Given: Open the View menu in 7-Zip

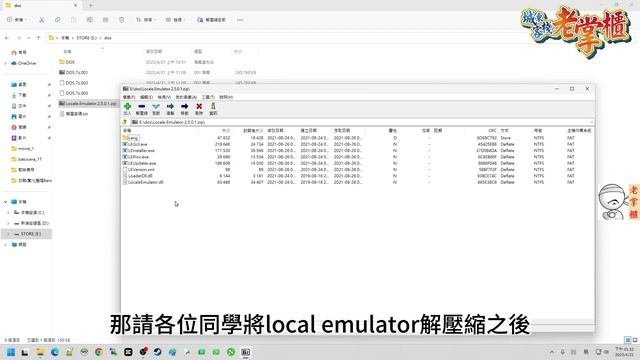Looking at the screenshot, I should tap(164, 97).
